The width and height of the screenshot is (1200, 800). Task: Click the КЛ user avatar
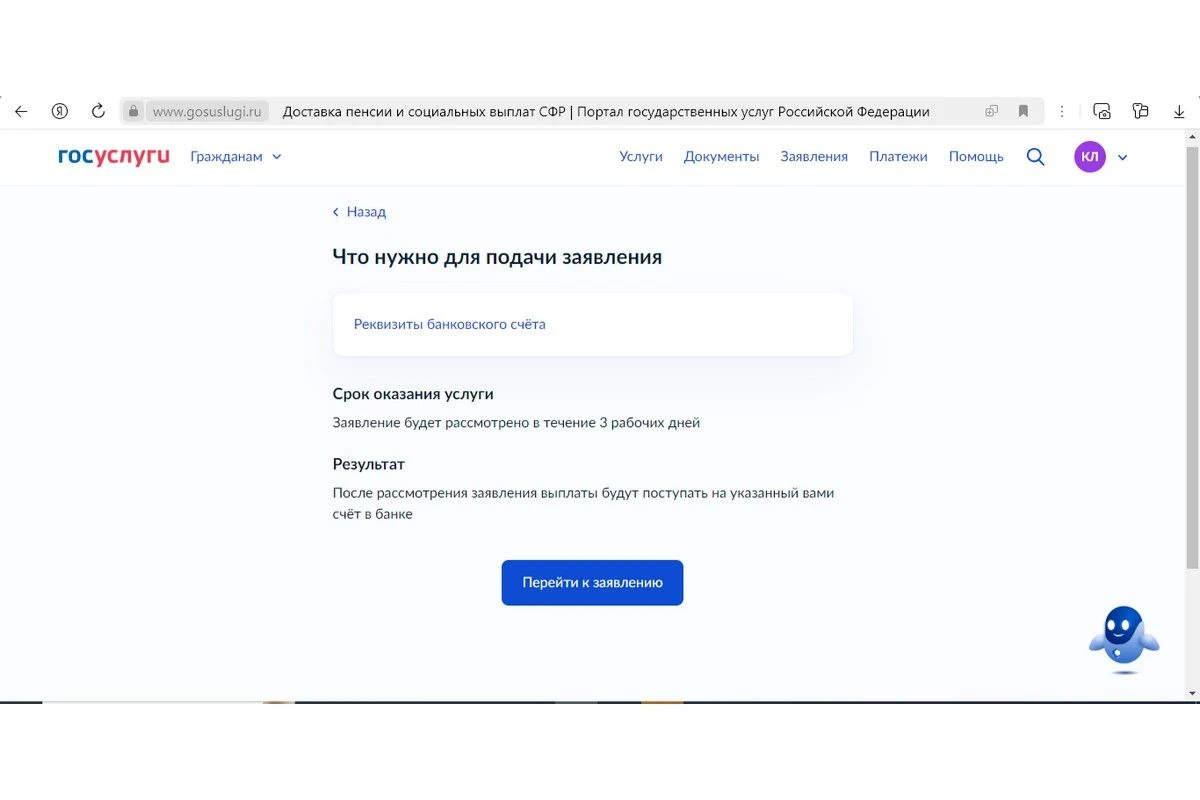[x=1090, y=157]
